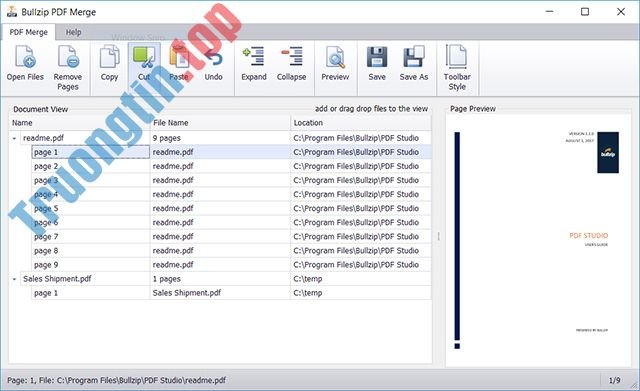
Task: Click the Expand tree icon
Action: point(253,56)
